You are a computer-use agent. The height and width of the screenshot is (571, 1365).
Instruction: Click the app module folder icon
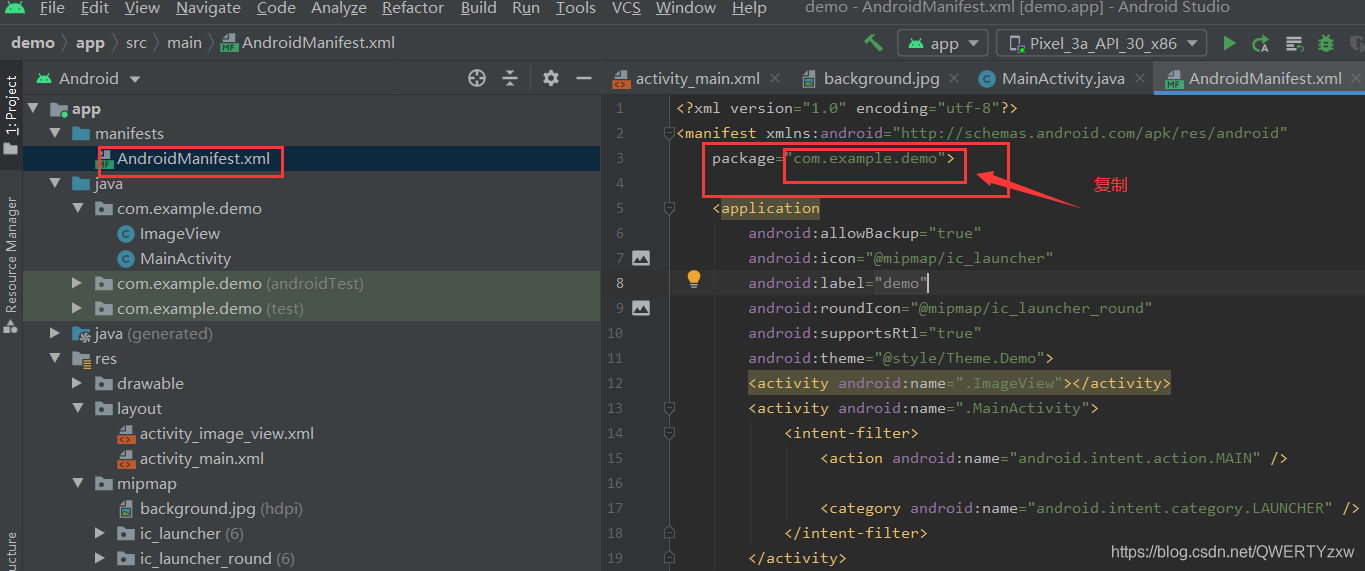[58, 109]
